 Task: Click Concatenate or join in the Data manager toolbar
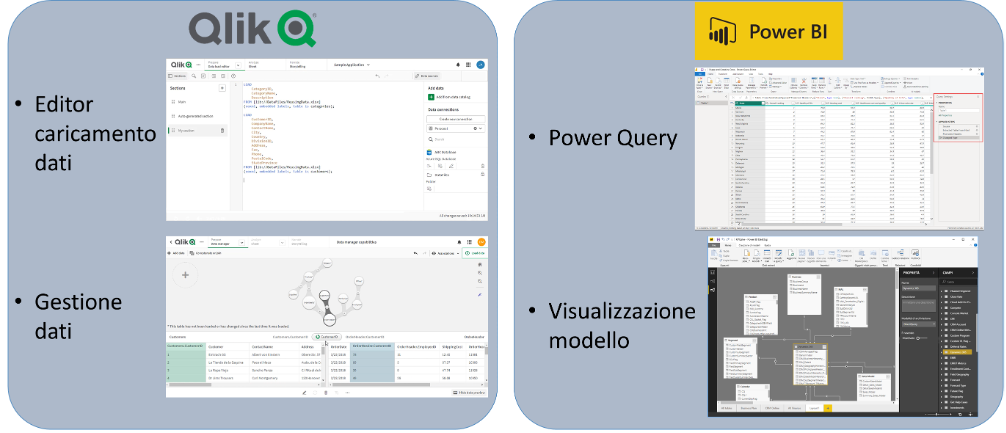(205, 253)
